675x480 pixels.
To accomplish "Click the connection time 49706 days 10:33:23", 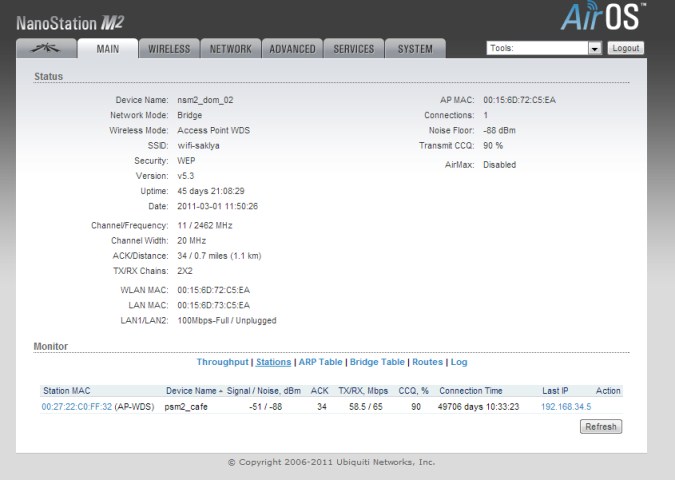I will tap(478, 406).
